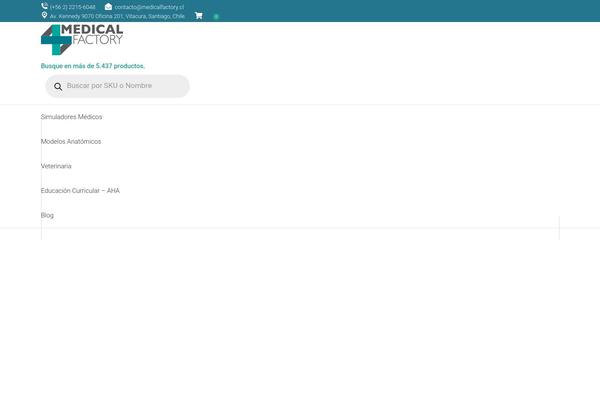Call the phone number link
600x400 pixels.
click(x=73, y=7)
